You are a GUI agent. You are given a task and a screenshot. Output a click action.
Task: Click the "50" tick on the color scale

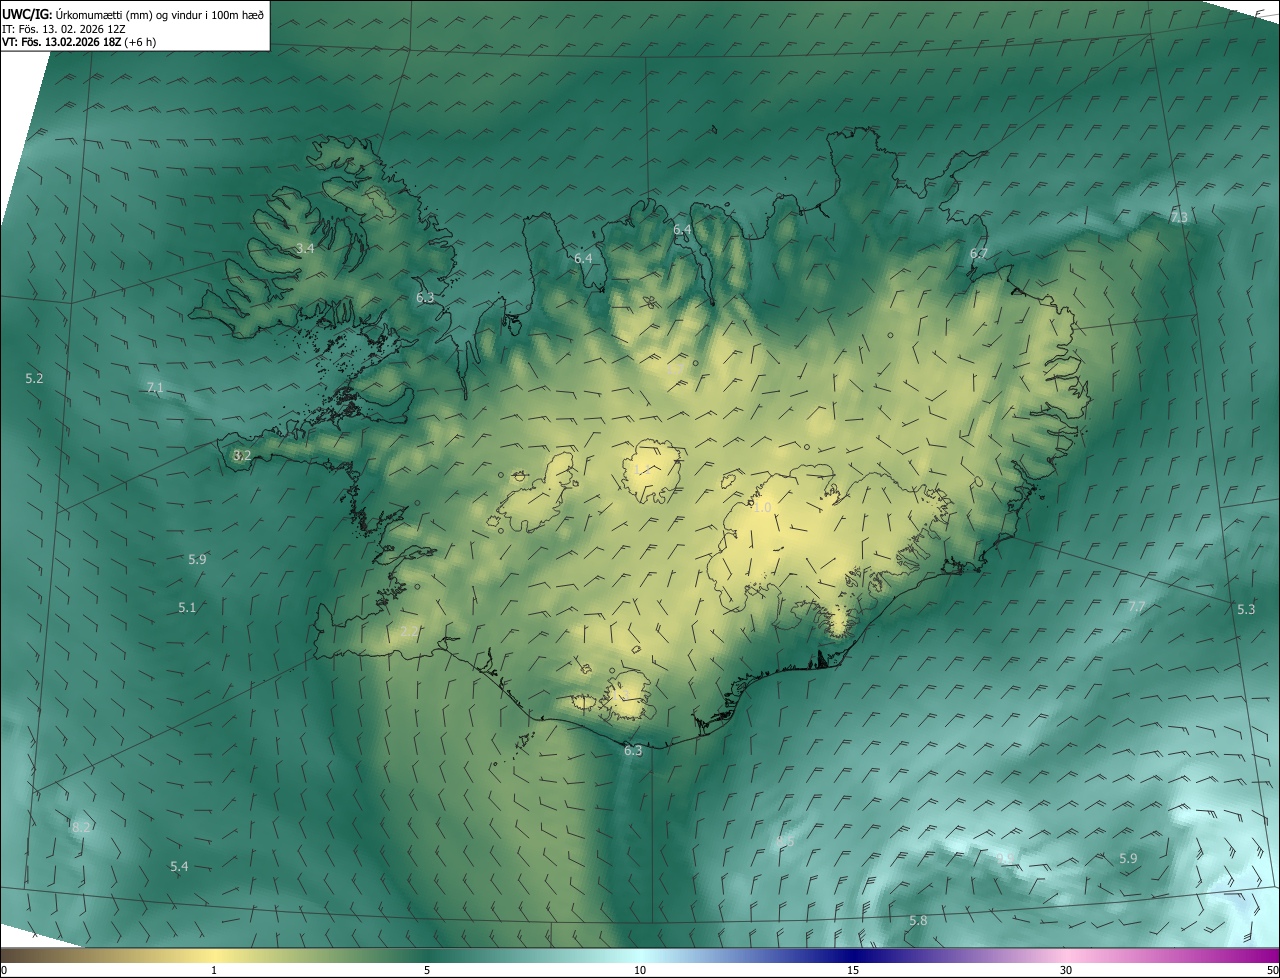point(1272,971)
